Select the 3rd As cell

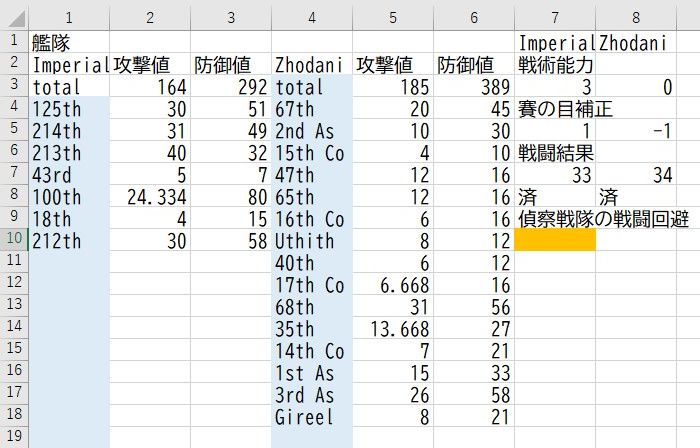coord(312,394)
